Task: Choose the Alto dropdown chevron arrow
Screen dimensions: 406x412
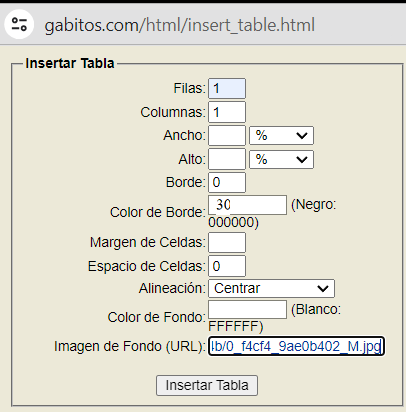Action: (302, 160)
